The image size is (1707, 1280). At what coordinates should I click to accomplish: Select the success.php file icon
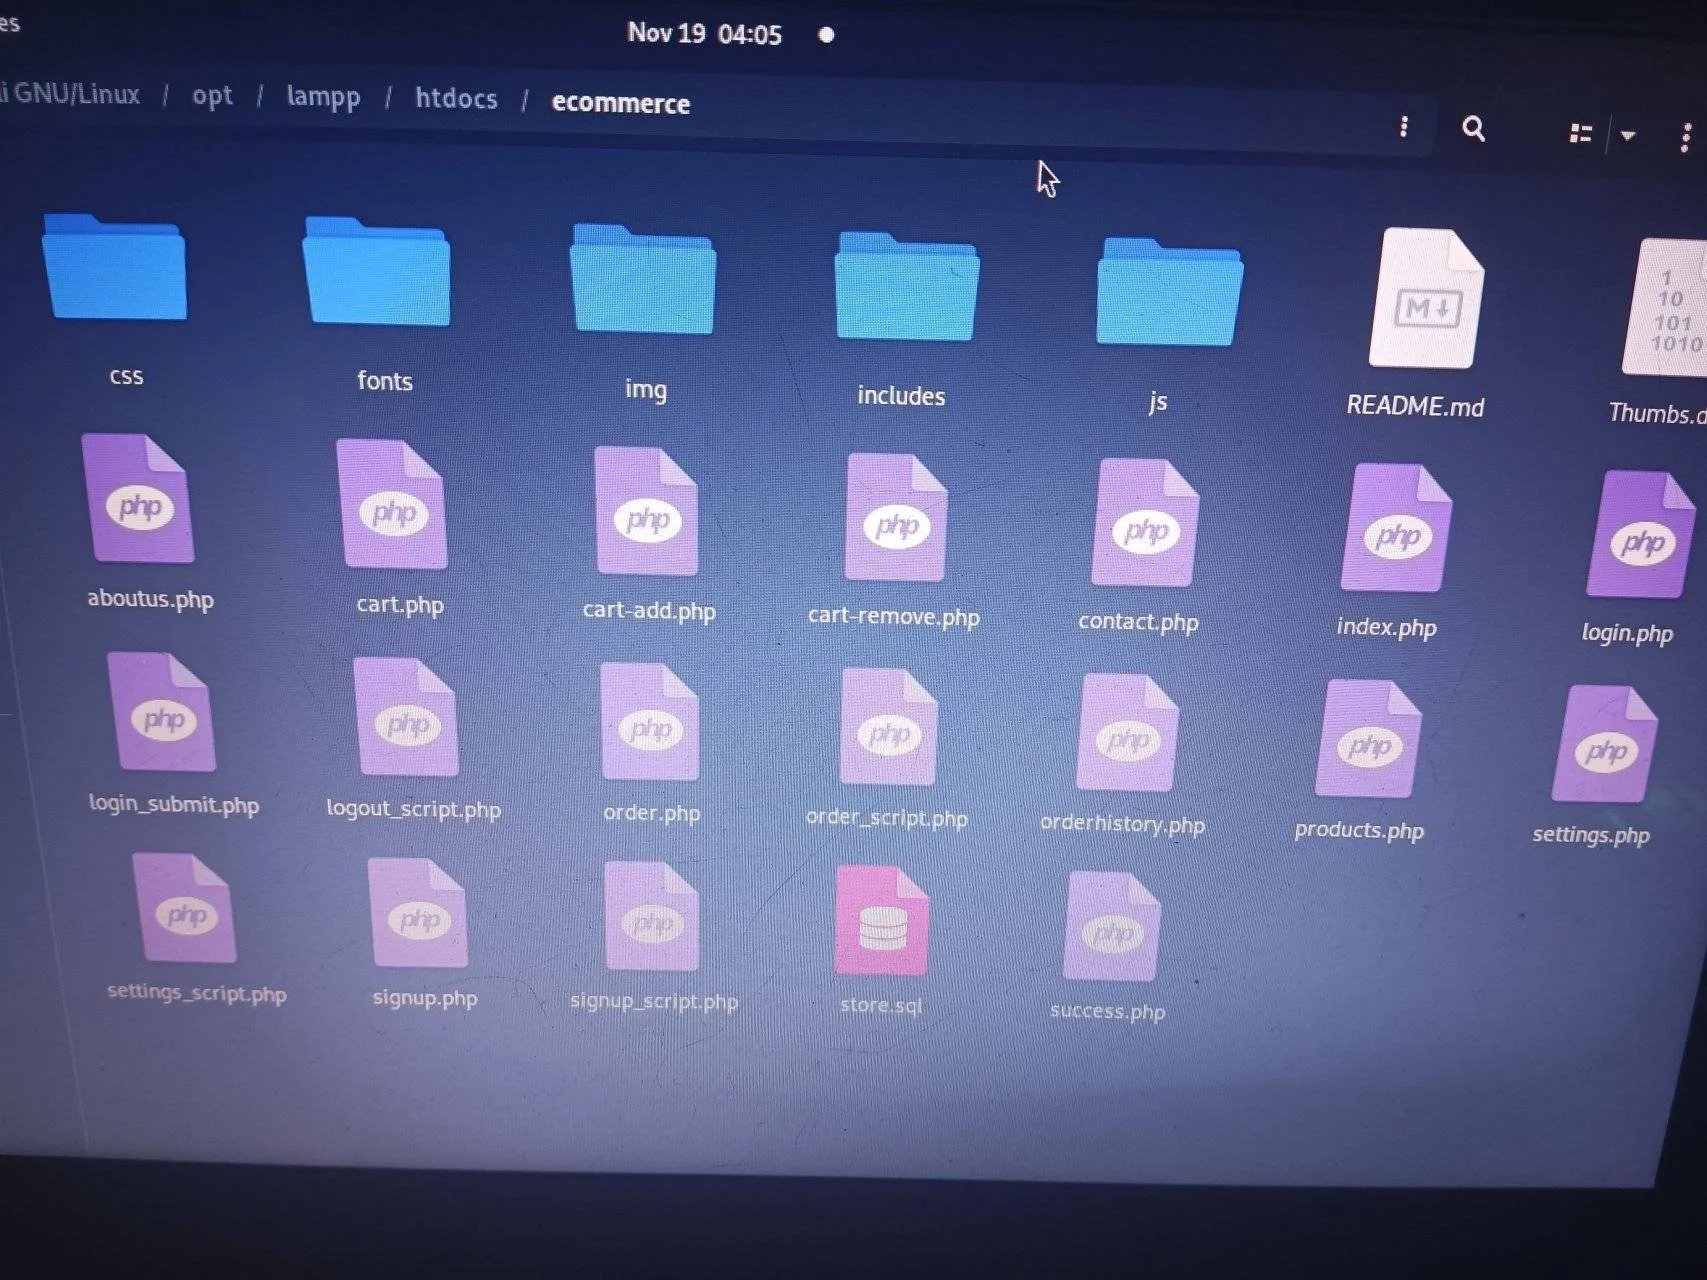pos(1112,927)
